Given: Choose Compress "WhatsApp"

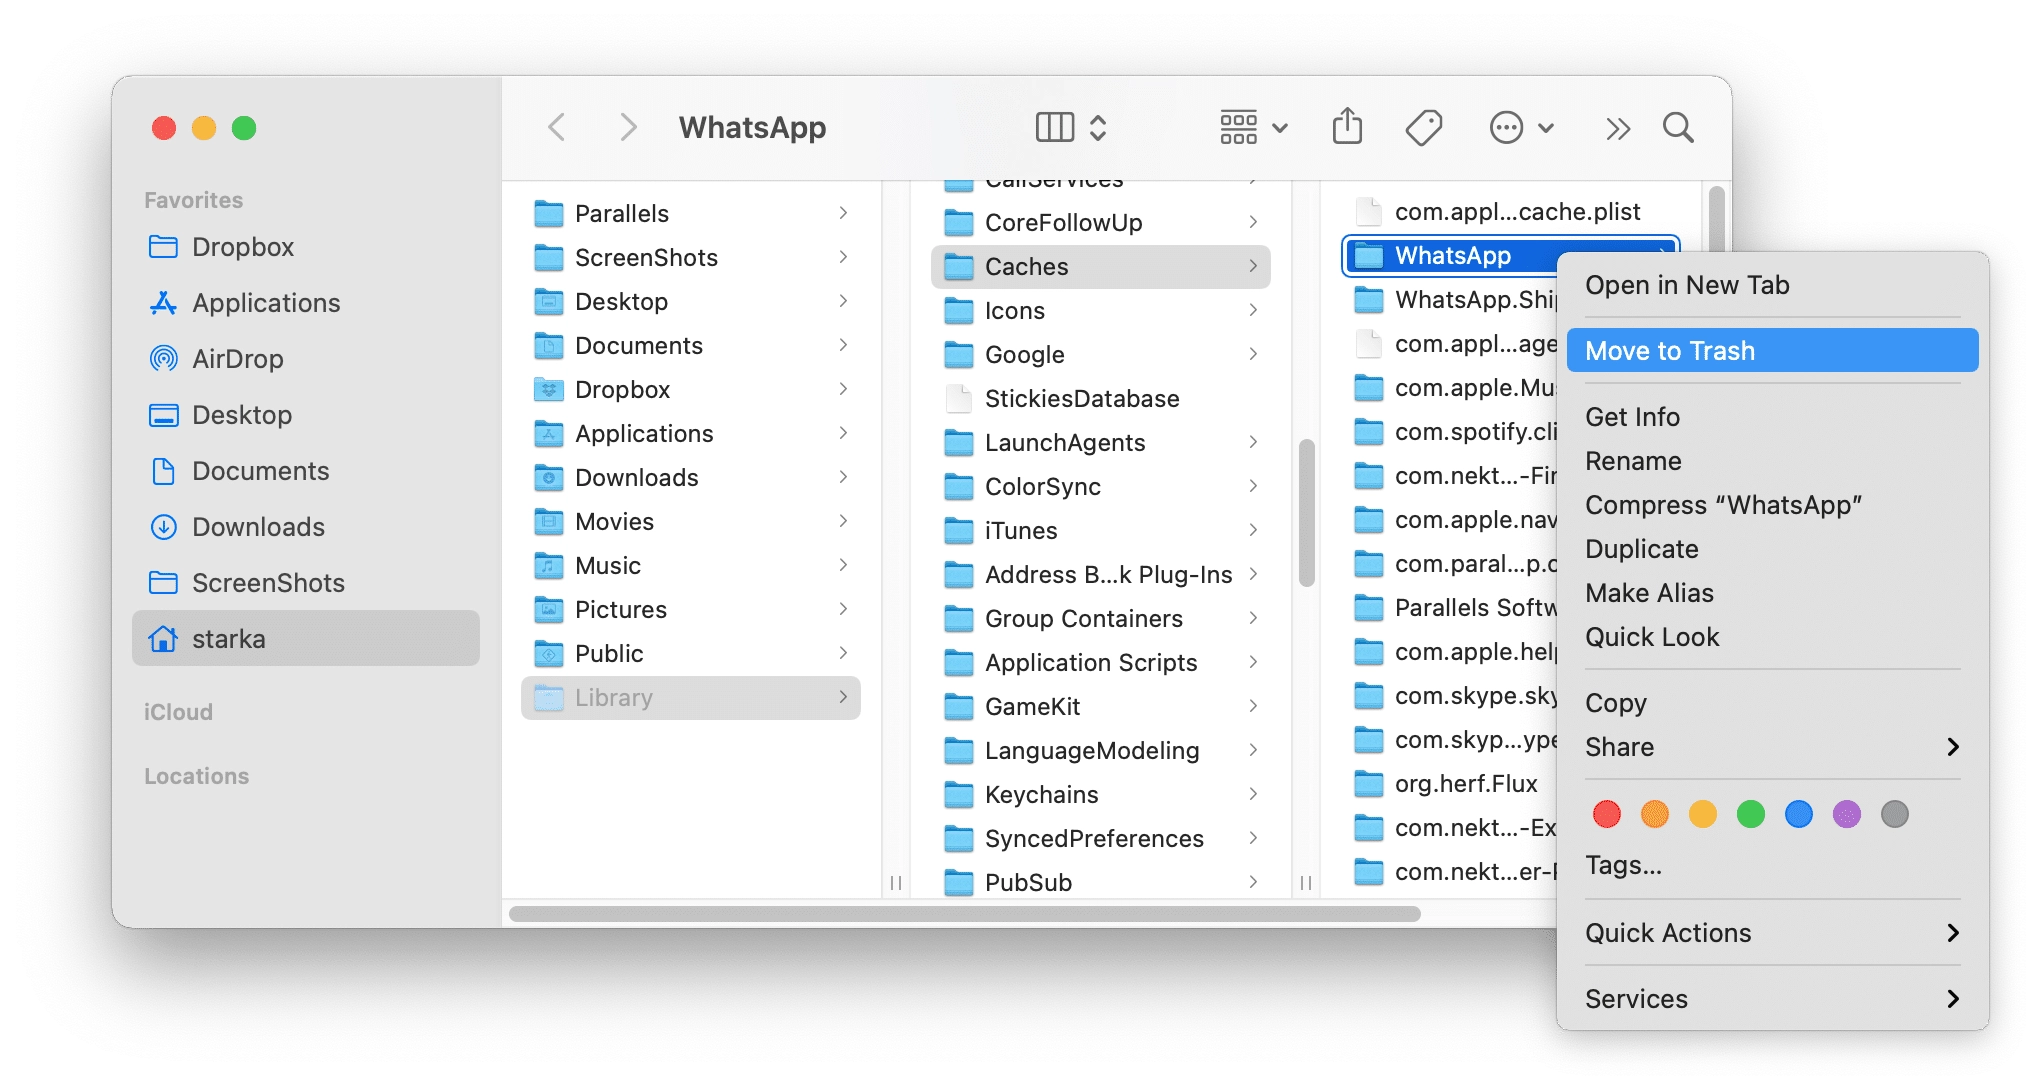Looking at the screenshot, I should tap(1772, 505).
